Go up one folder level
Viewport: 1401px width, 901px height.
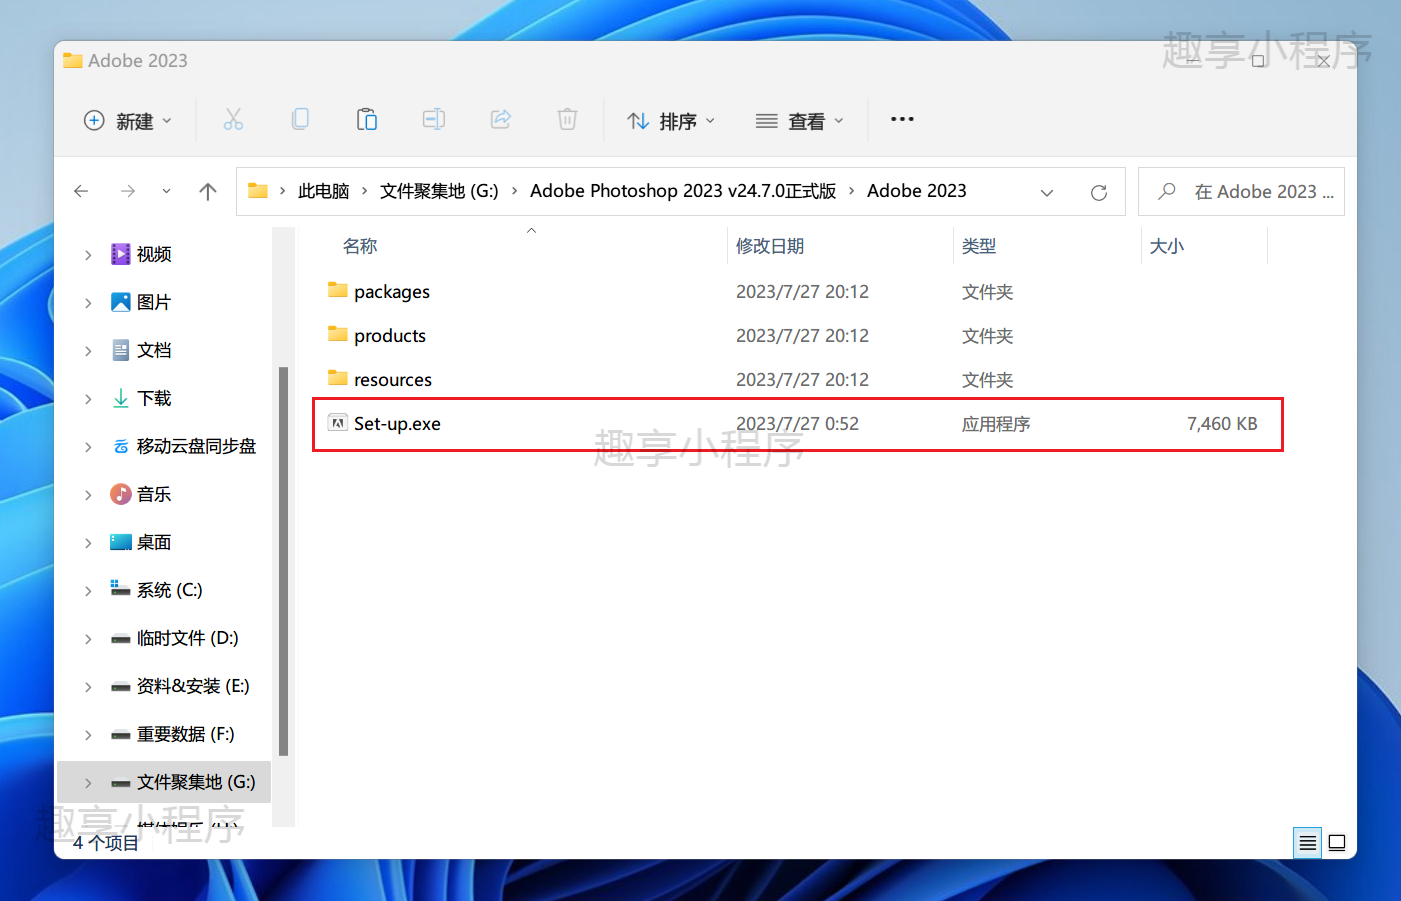(x=208, y=191)
